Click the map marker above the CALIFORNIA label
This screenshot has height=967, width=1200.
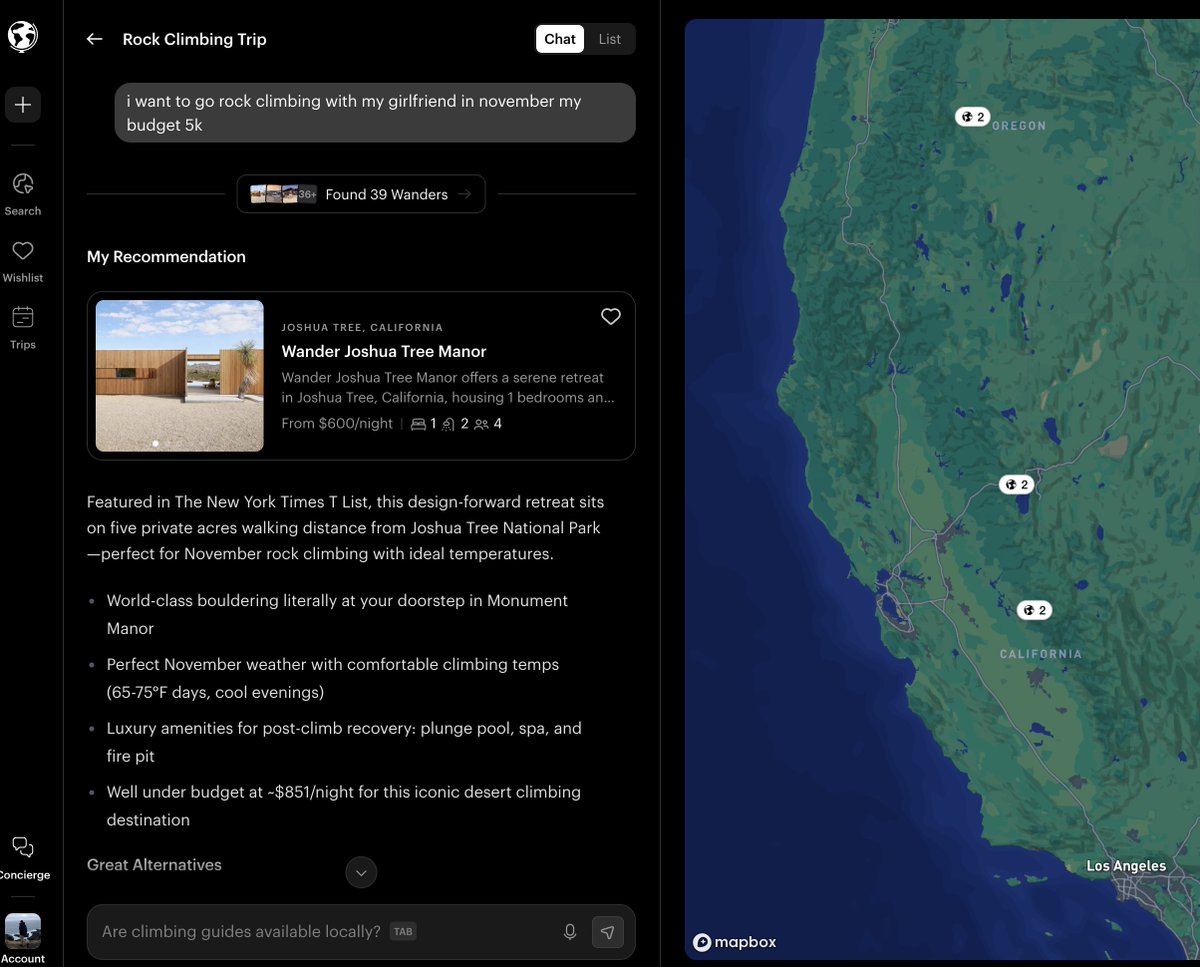[x=1034, y=610]
